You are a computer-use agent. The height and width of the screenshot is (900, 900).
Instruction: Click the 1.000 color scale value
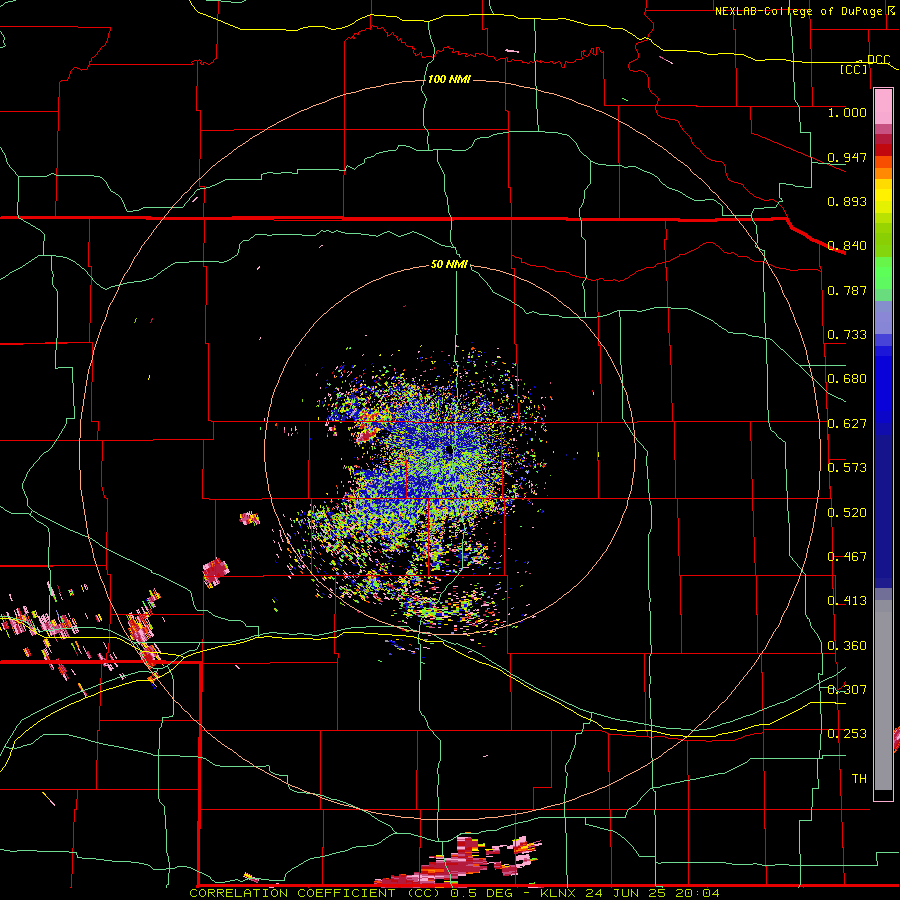click(x=847, y=112)
